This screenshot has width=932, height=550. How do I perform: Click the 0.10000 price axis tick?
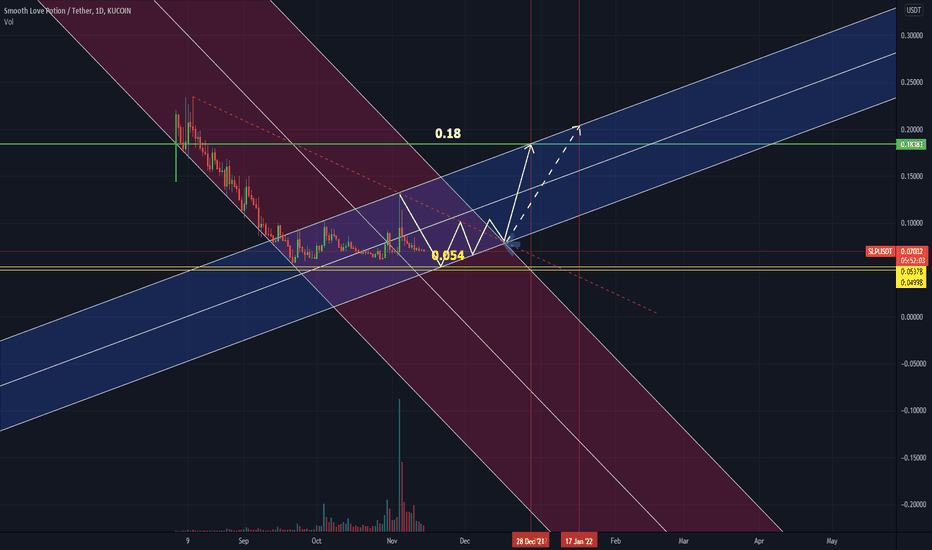(912, 224)
